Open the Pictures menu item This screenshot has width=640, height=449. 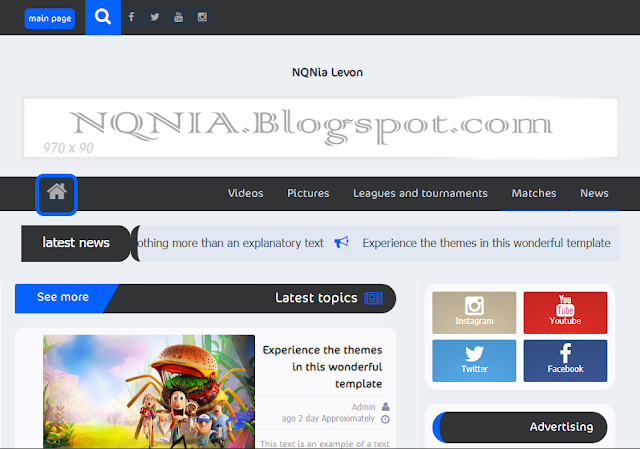pos(308,193)
